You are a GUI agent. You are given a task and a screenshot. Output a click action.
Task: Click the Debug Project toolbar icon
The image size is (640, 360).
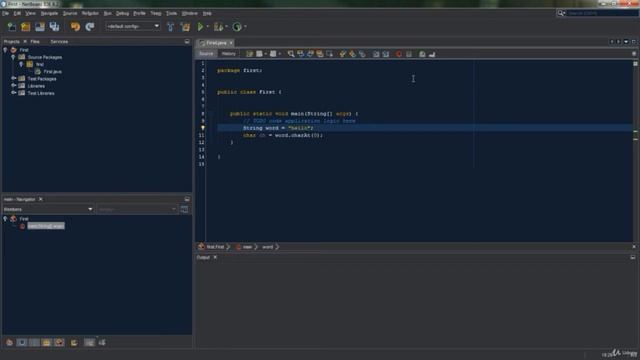218,27
